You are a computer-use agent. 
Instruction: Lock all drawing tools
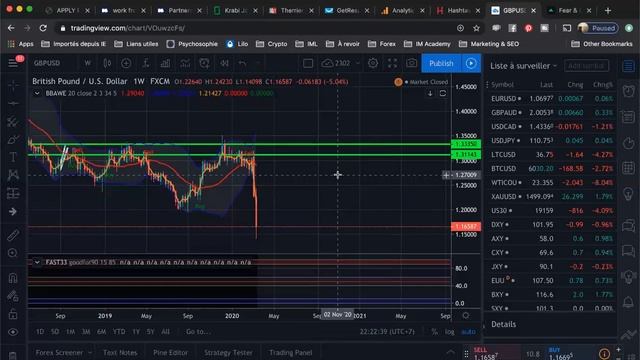(x=13, y=314)
